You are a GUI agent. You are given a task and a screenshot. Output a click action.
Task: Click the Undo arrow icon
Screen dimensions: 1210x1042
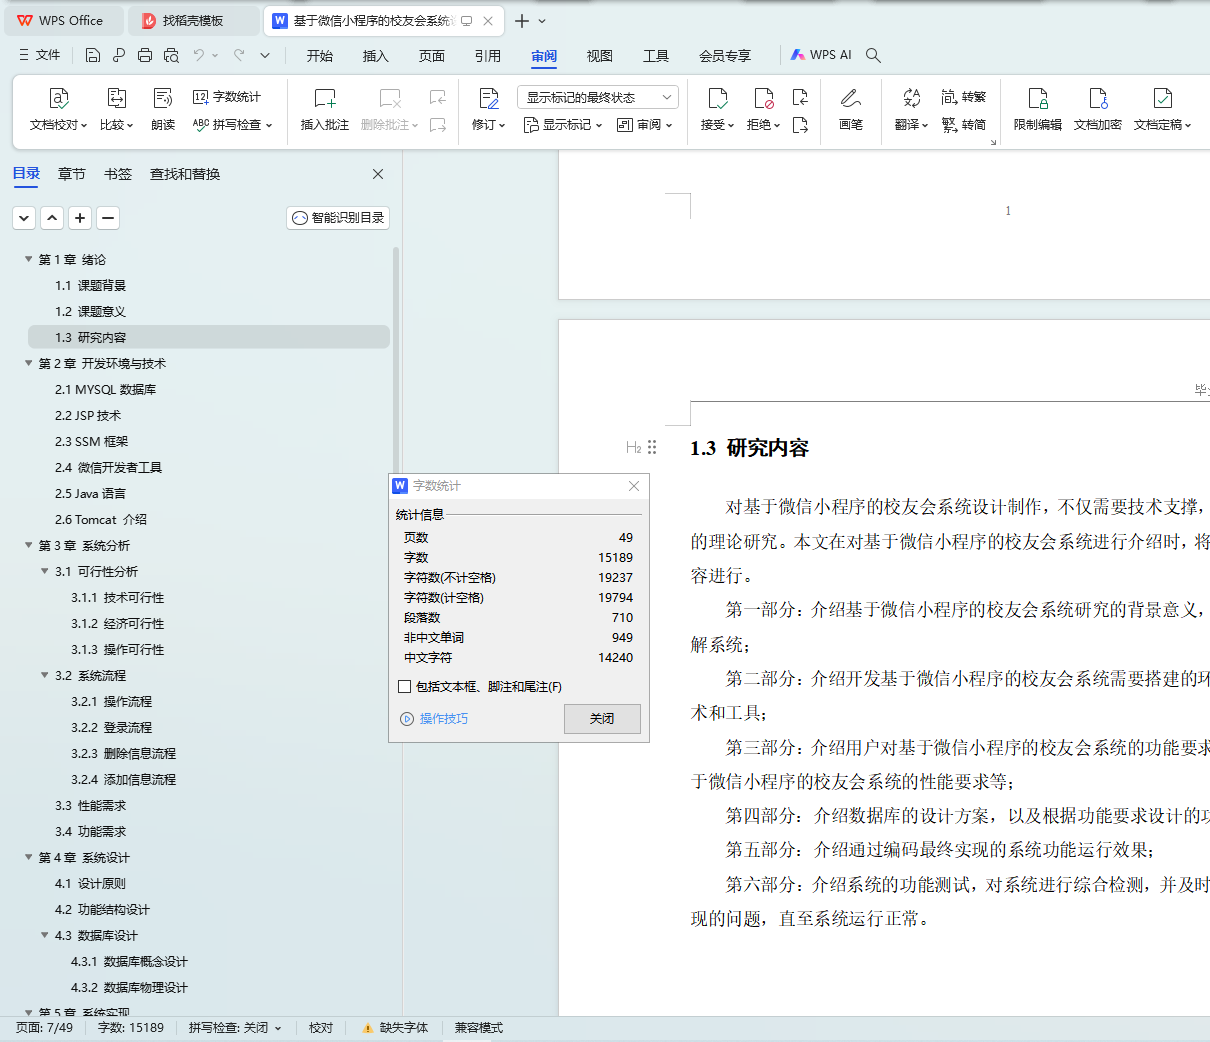click(199, 55)
